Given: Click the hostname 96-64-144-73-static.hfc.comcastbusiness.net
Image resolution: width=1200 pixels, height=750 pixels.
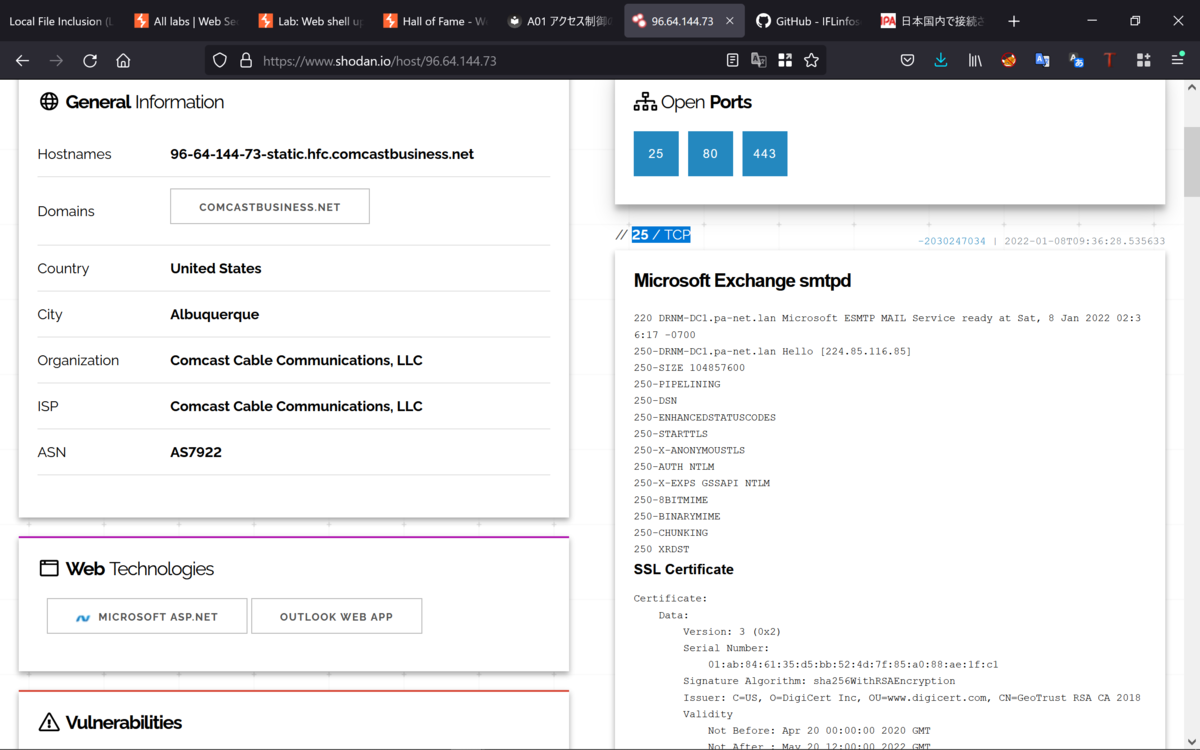Looking at the screenshot, I should tap(322, 154).
